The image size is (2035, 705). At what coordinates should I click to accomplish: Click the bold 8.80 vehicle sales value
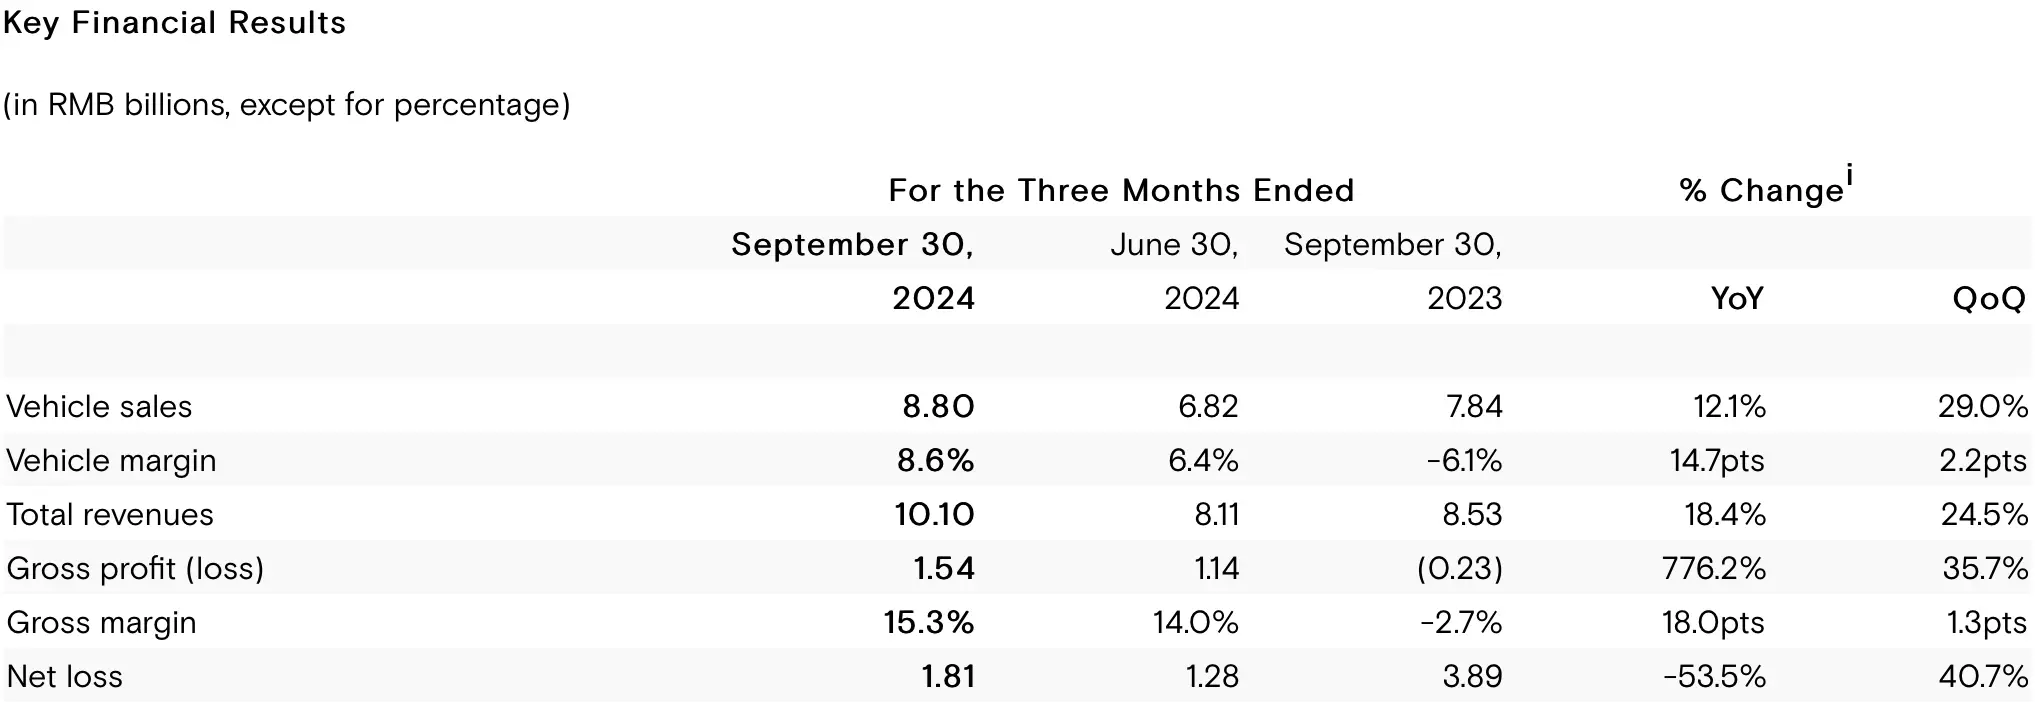[x=938, y=406]
